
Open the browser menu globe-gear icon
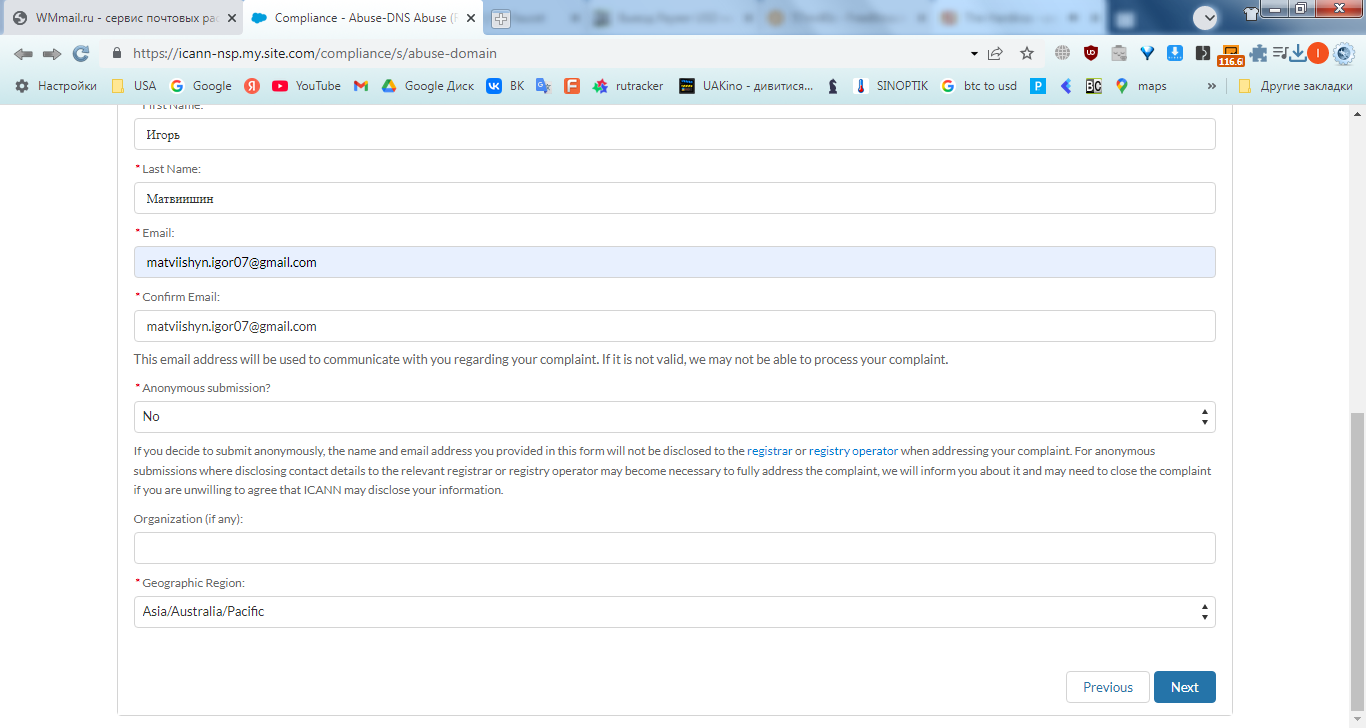tap(1344, 53)
